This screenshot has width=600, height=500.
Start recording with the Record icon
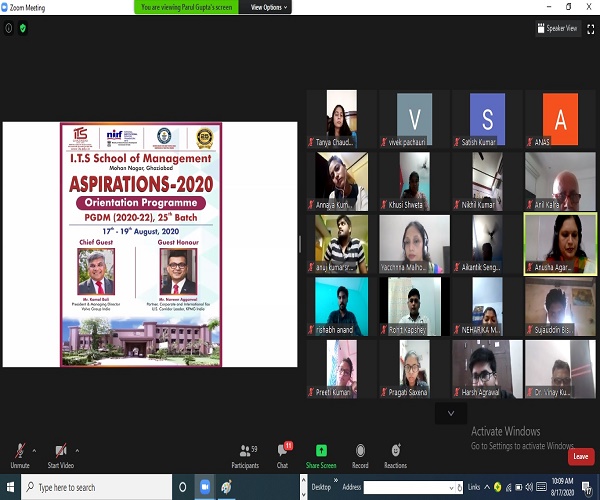360,456
